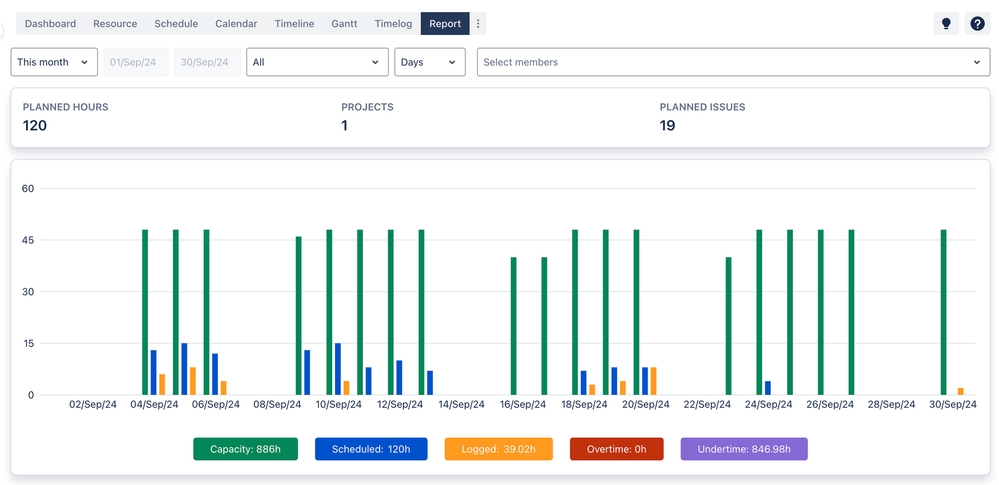Open the Resource tab
The image size is (999, 485).
[x=115, y=24]
